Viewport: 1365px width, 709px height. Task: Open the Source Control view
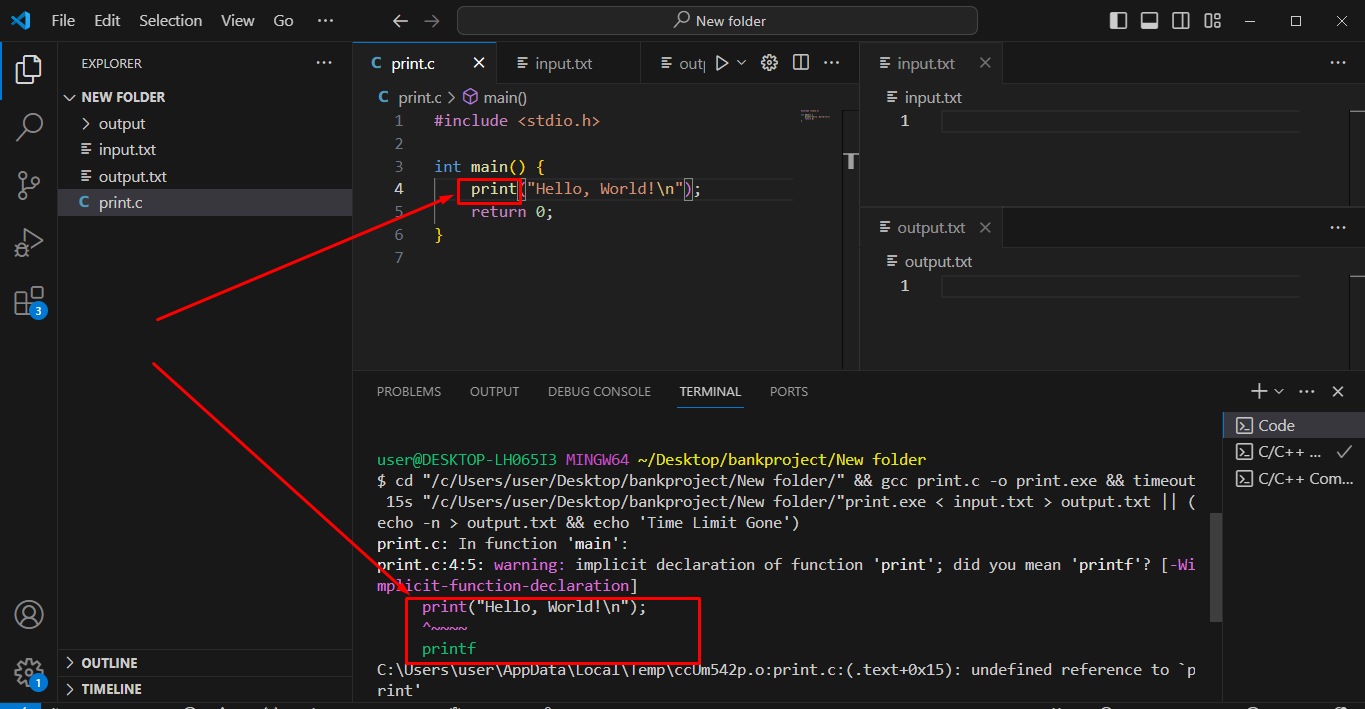(29, 185)
